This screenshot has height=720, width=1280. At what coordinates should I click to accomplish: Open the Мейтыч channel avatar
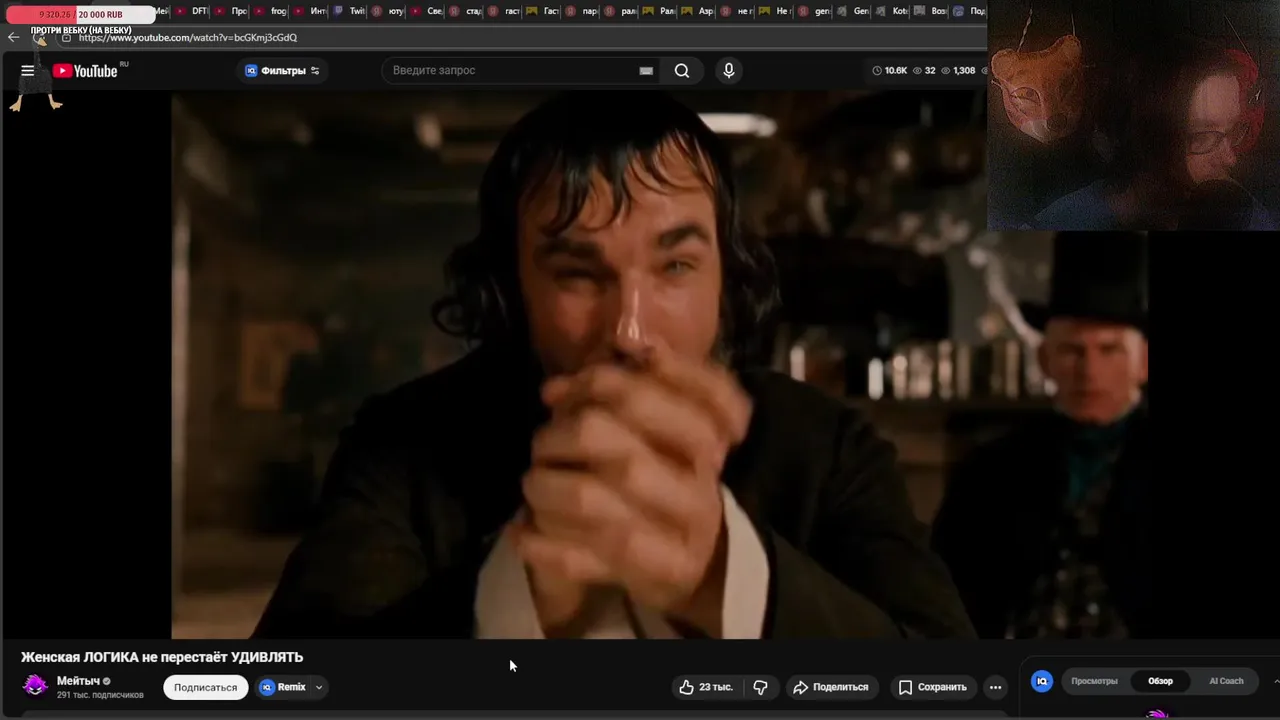pos(35,685)
